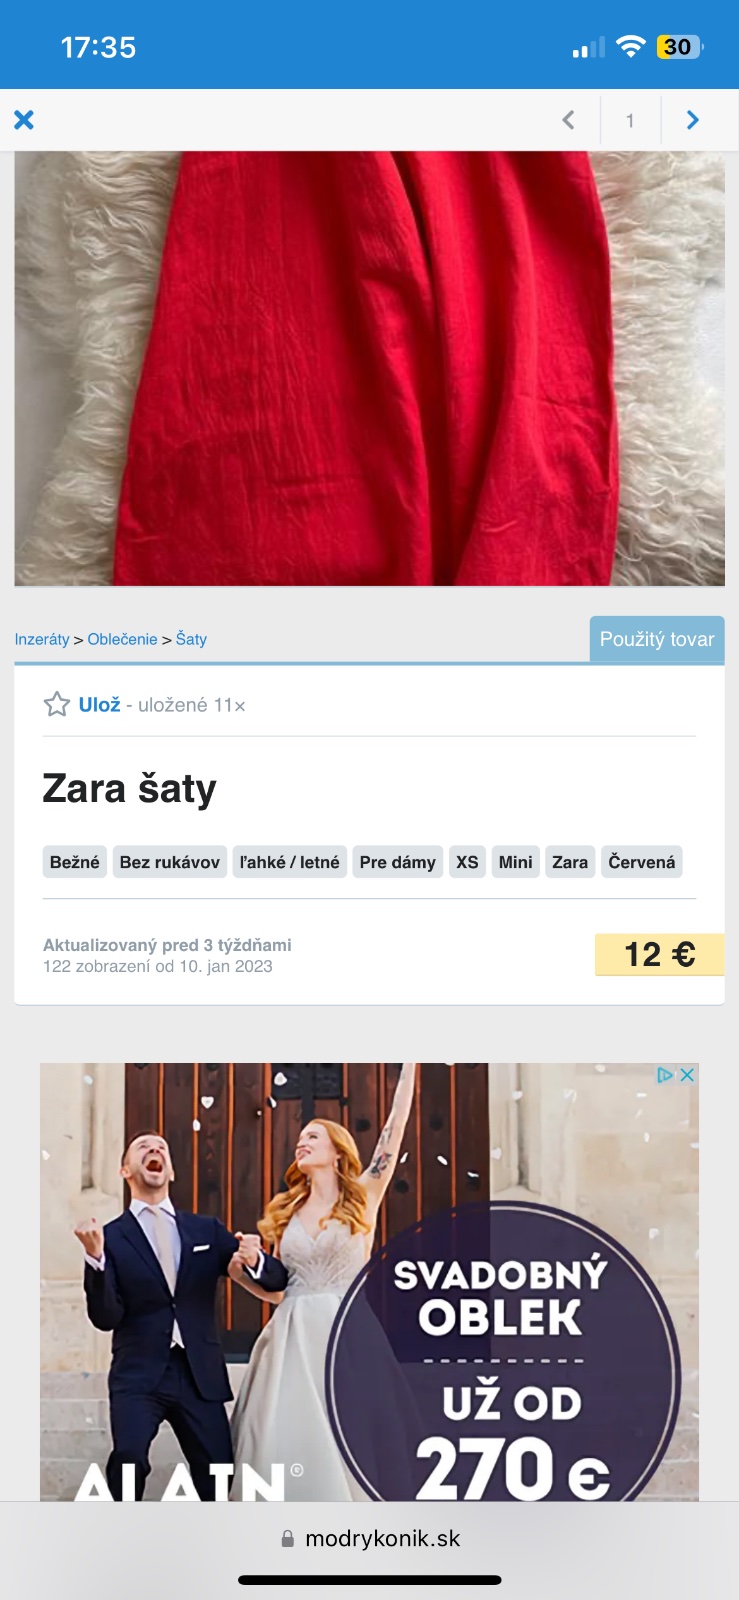This screenshot has width=739, height=1600.
Task: Select the Bez rukávov tag
Action: [170, 862]
